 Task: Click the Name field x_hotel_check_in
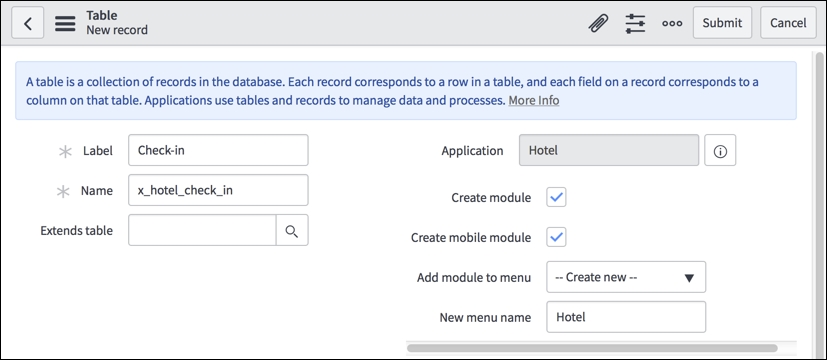pyautogui.click(x=218, y=190)
